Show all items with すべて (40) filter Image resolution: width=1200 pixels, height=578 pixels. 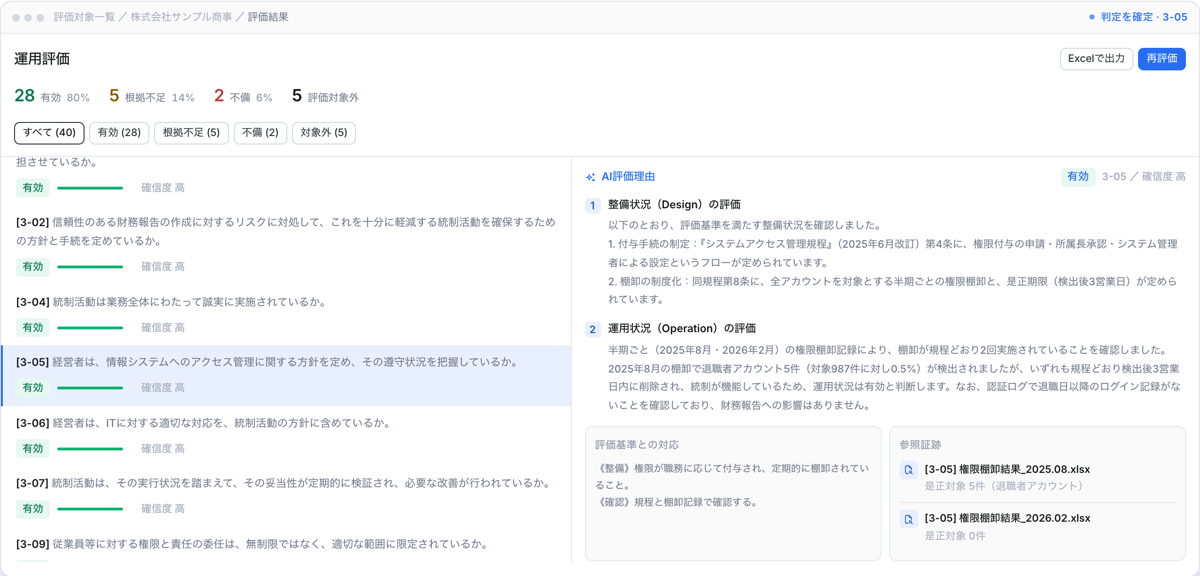49,133
